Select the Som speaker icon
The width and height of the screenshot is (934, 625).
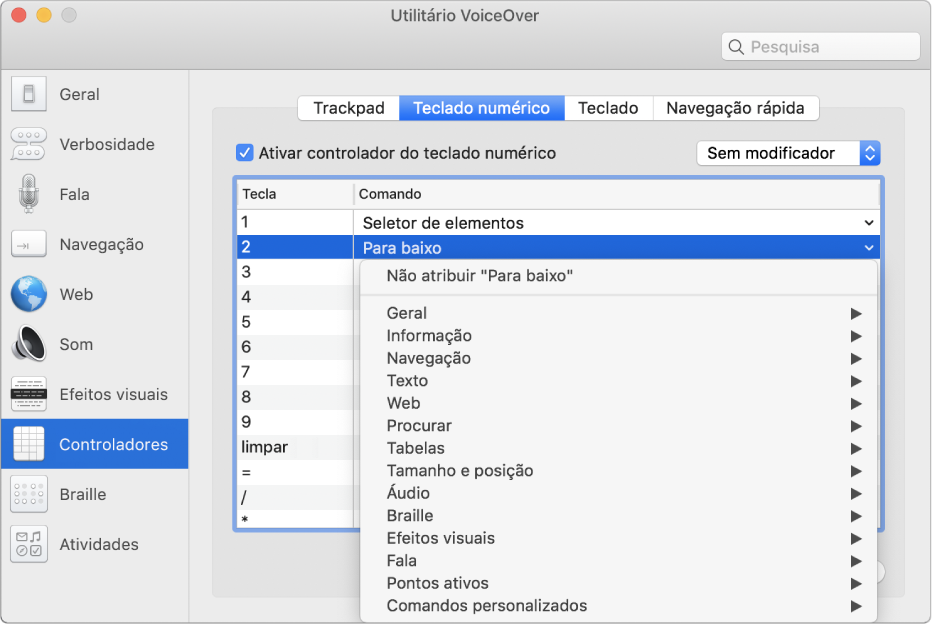coord(29,344)
